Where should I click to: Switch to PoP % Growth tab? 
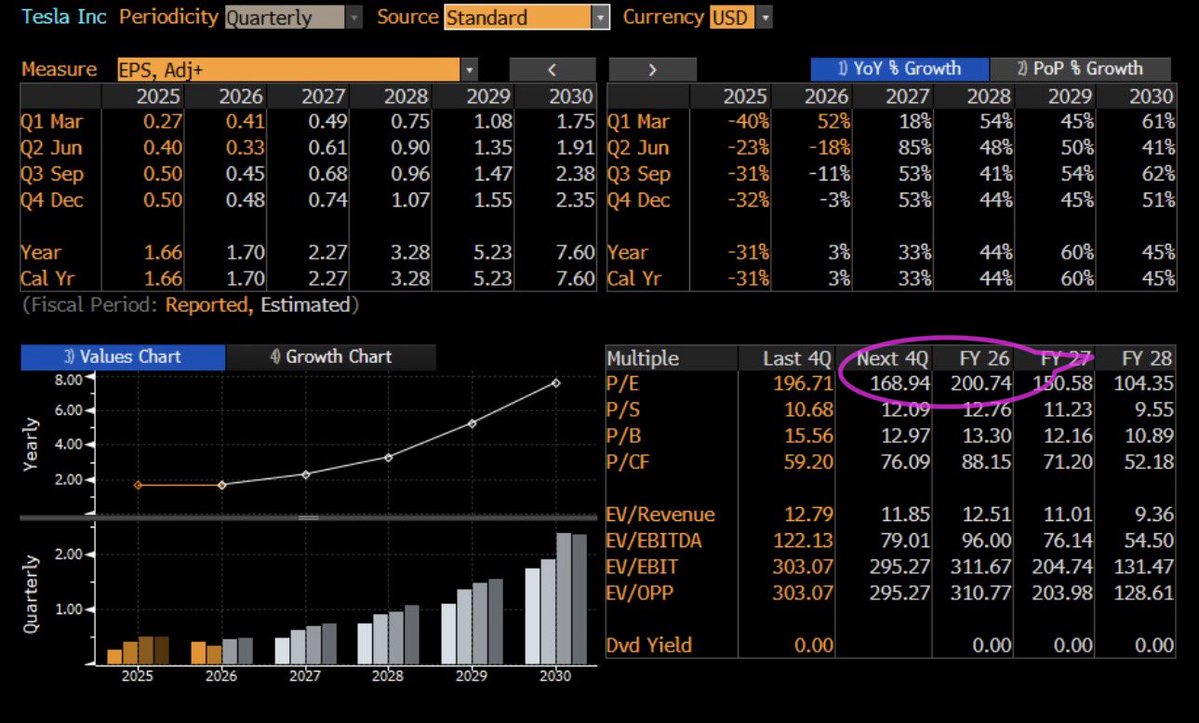tap(1079, 69)
